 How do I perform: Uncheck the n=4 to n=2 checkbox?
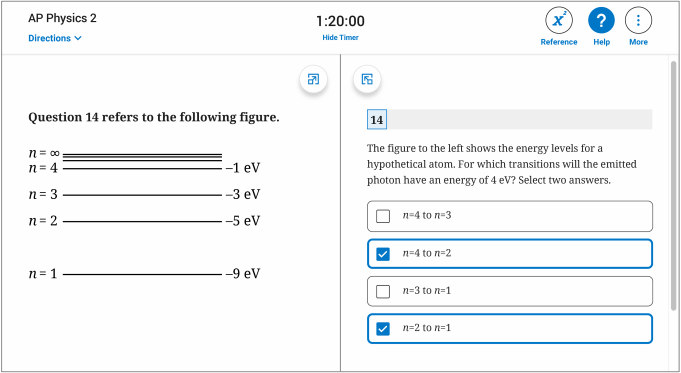pyautogui.click(x=383, y=254)
